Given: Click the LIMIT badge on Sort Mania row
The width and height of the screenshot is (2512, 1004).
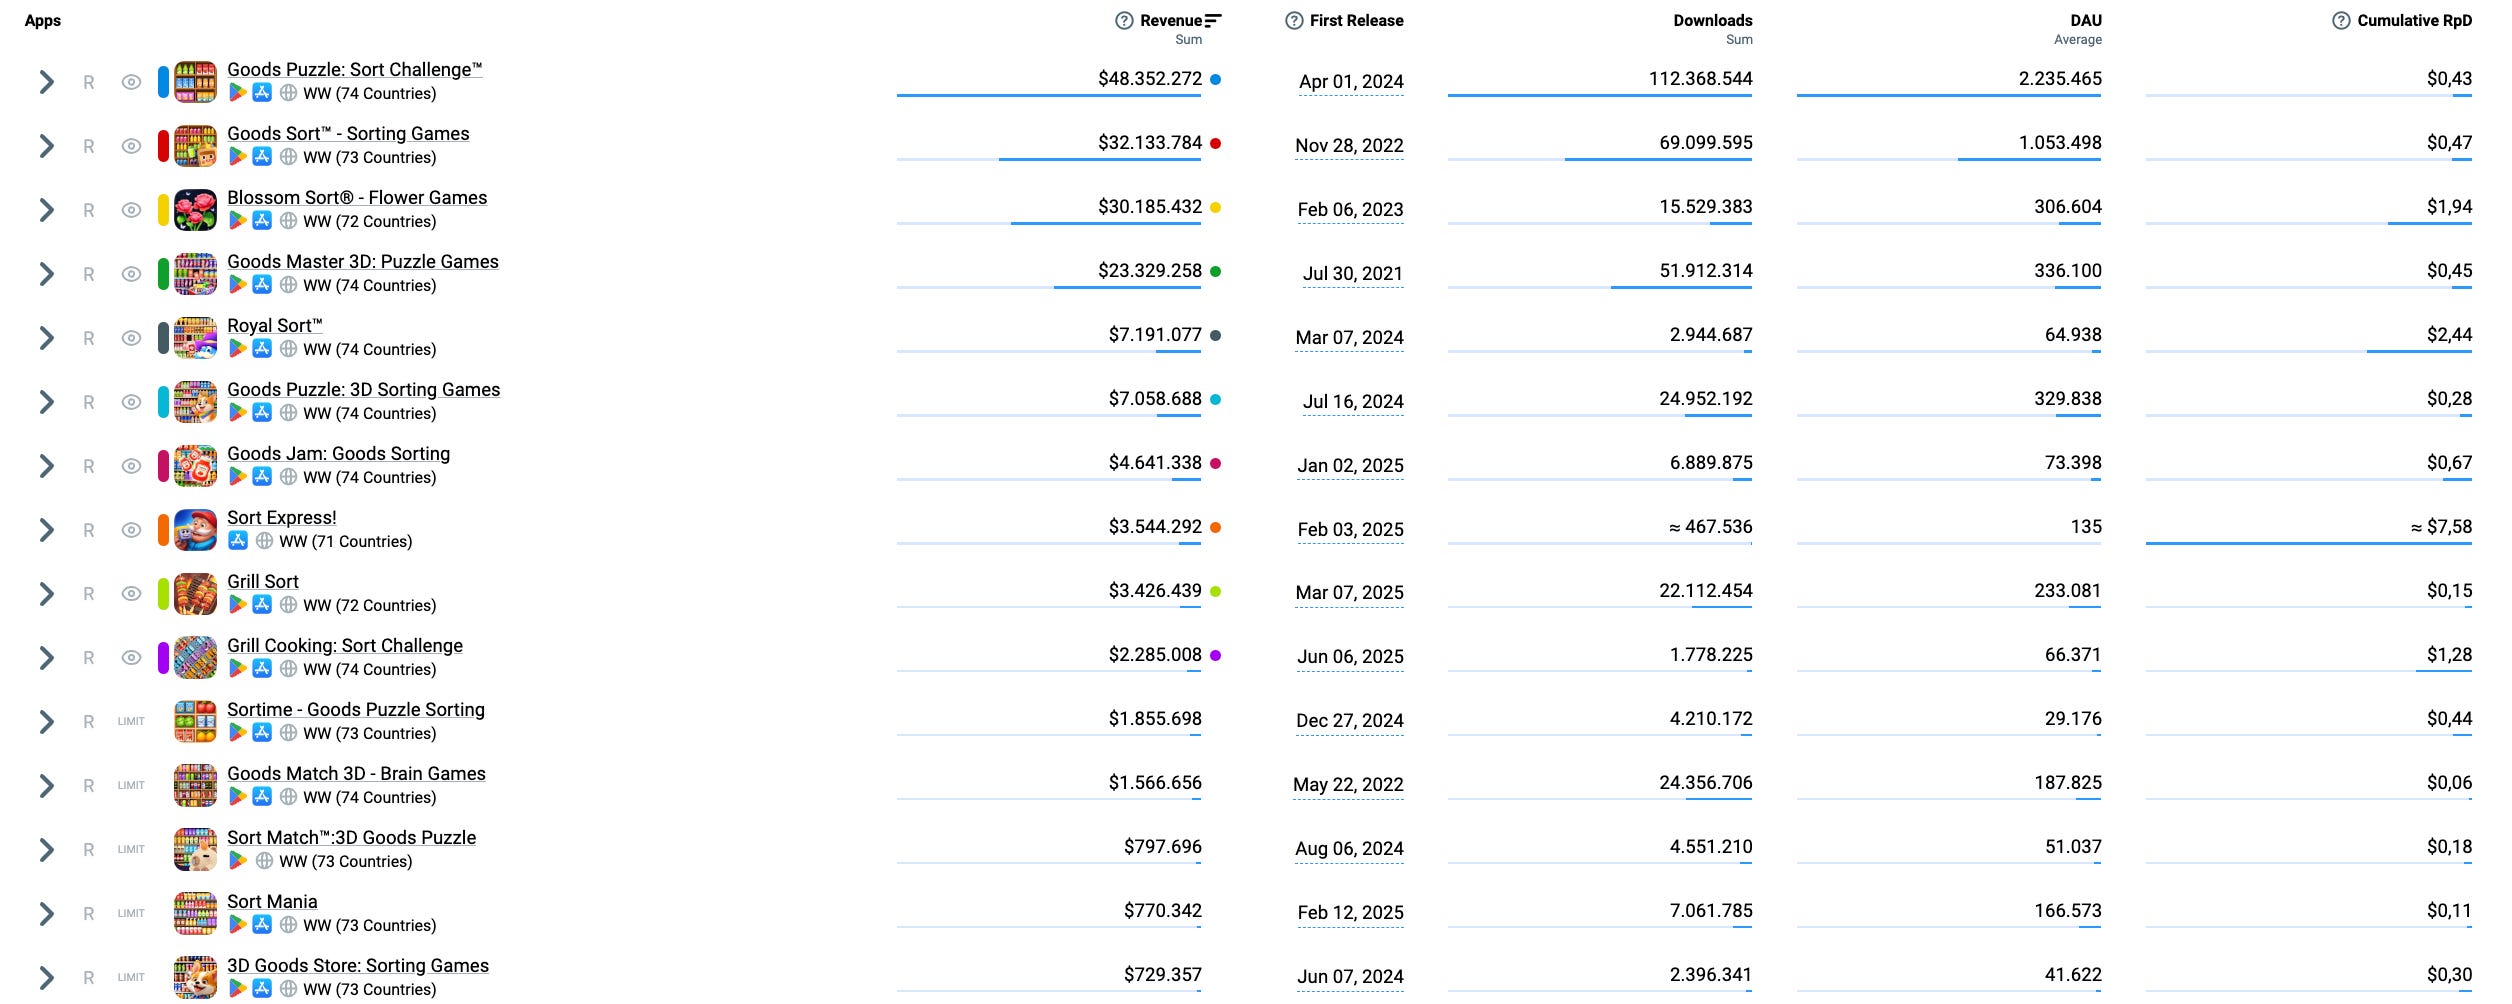Looking at the screenshot, I should [131, 914].
